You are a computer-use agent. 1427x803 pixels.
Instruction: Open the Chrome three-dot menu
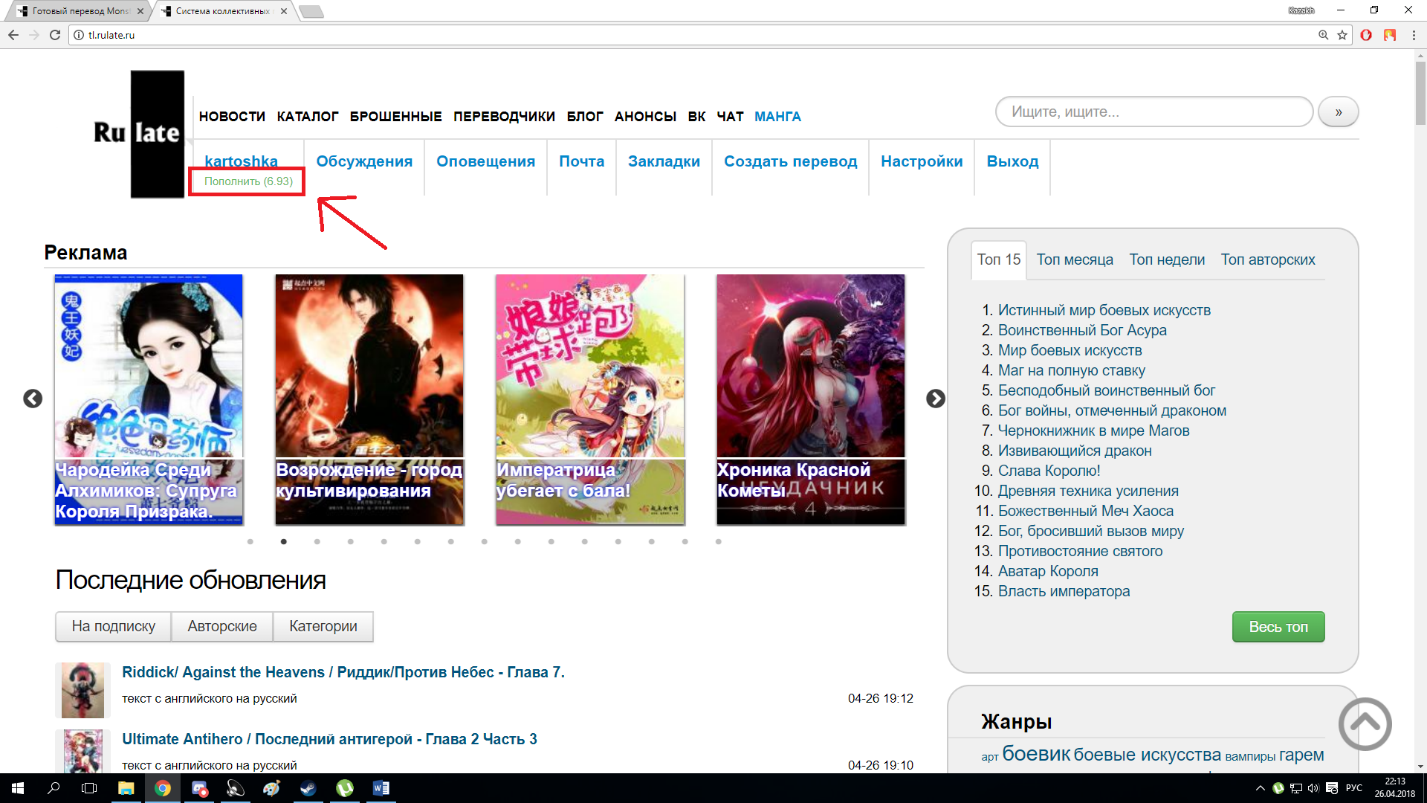click(x=1413, y=35)
